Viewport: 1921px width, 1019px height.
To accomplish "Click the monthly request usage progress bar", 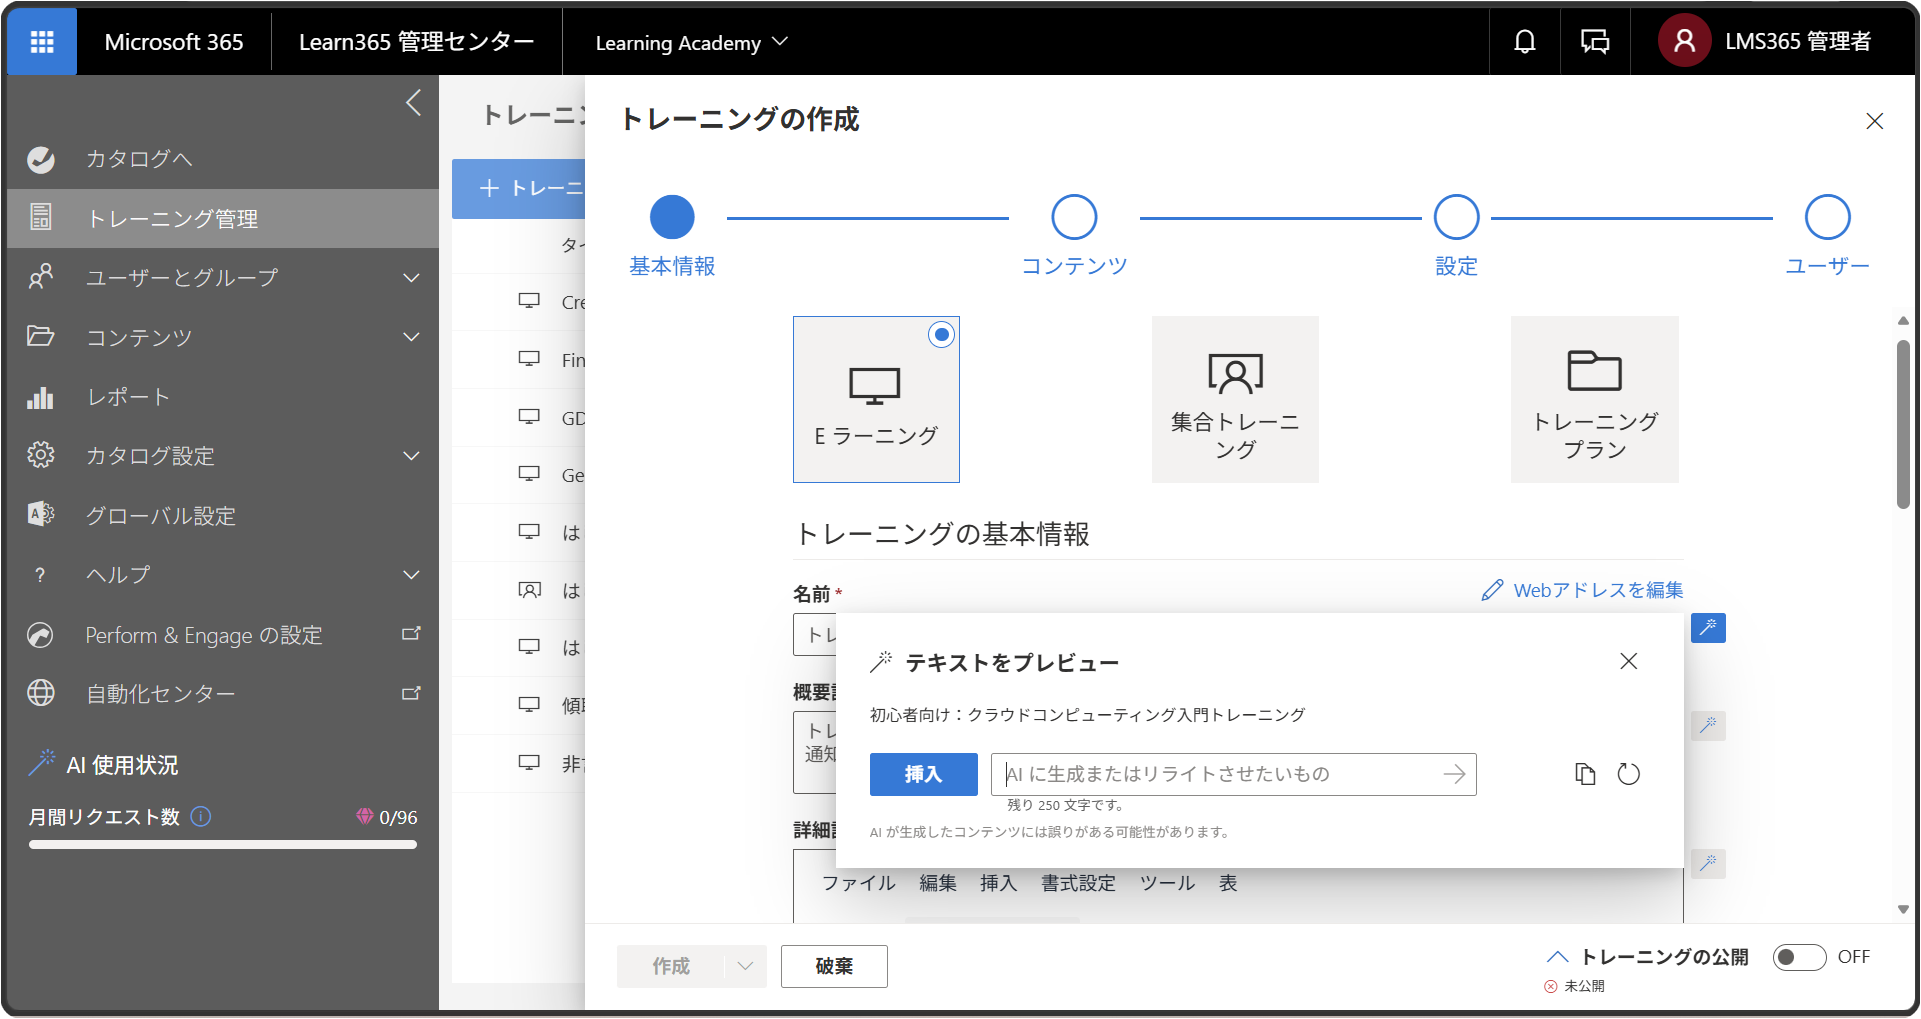I will 223,845.
